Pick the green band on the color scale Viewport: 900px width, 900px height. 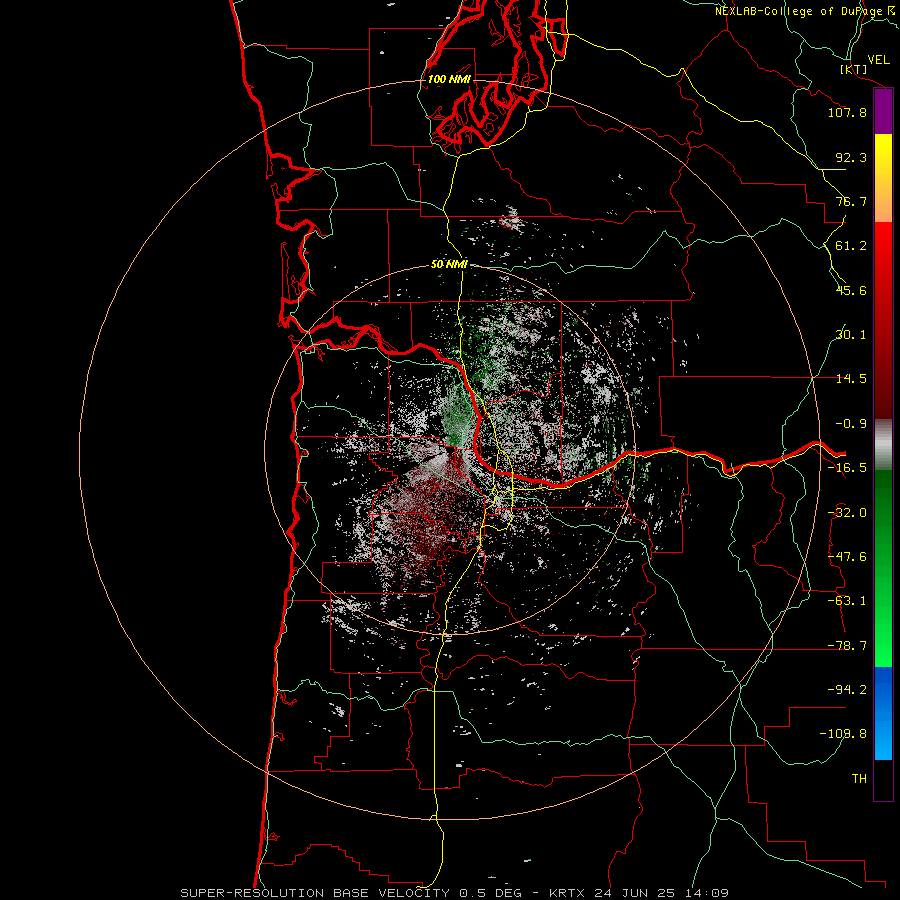[x=883, y=568]
